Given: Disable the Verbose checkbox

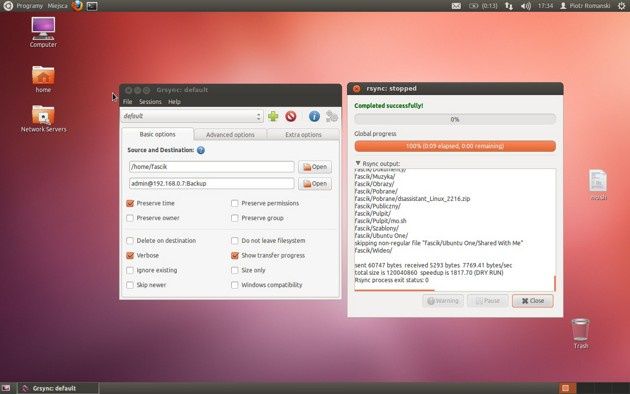Looking at the screenshot, I should [130, 255].
